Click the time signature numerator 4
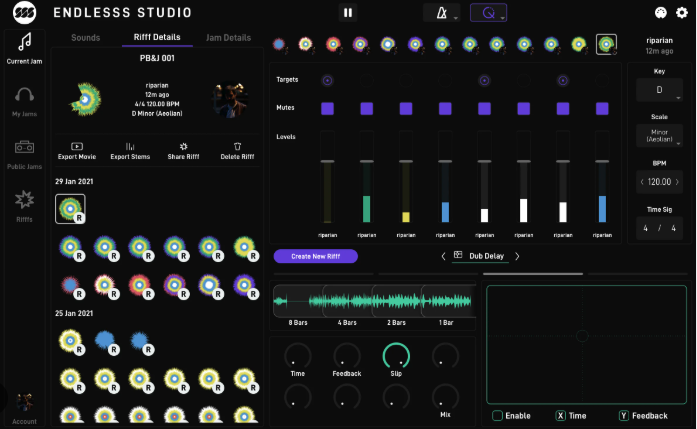 click(645, 228)
